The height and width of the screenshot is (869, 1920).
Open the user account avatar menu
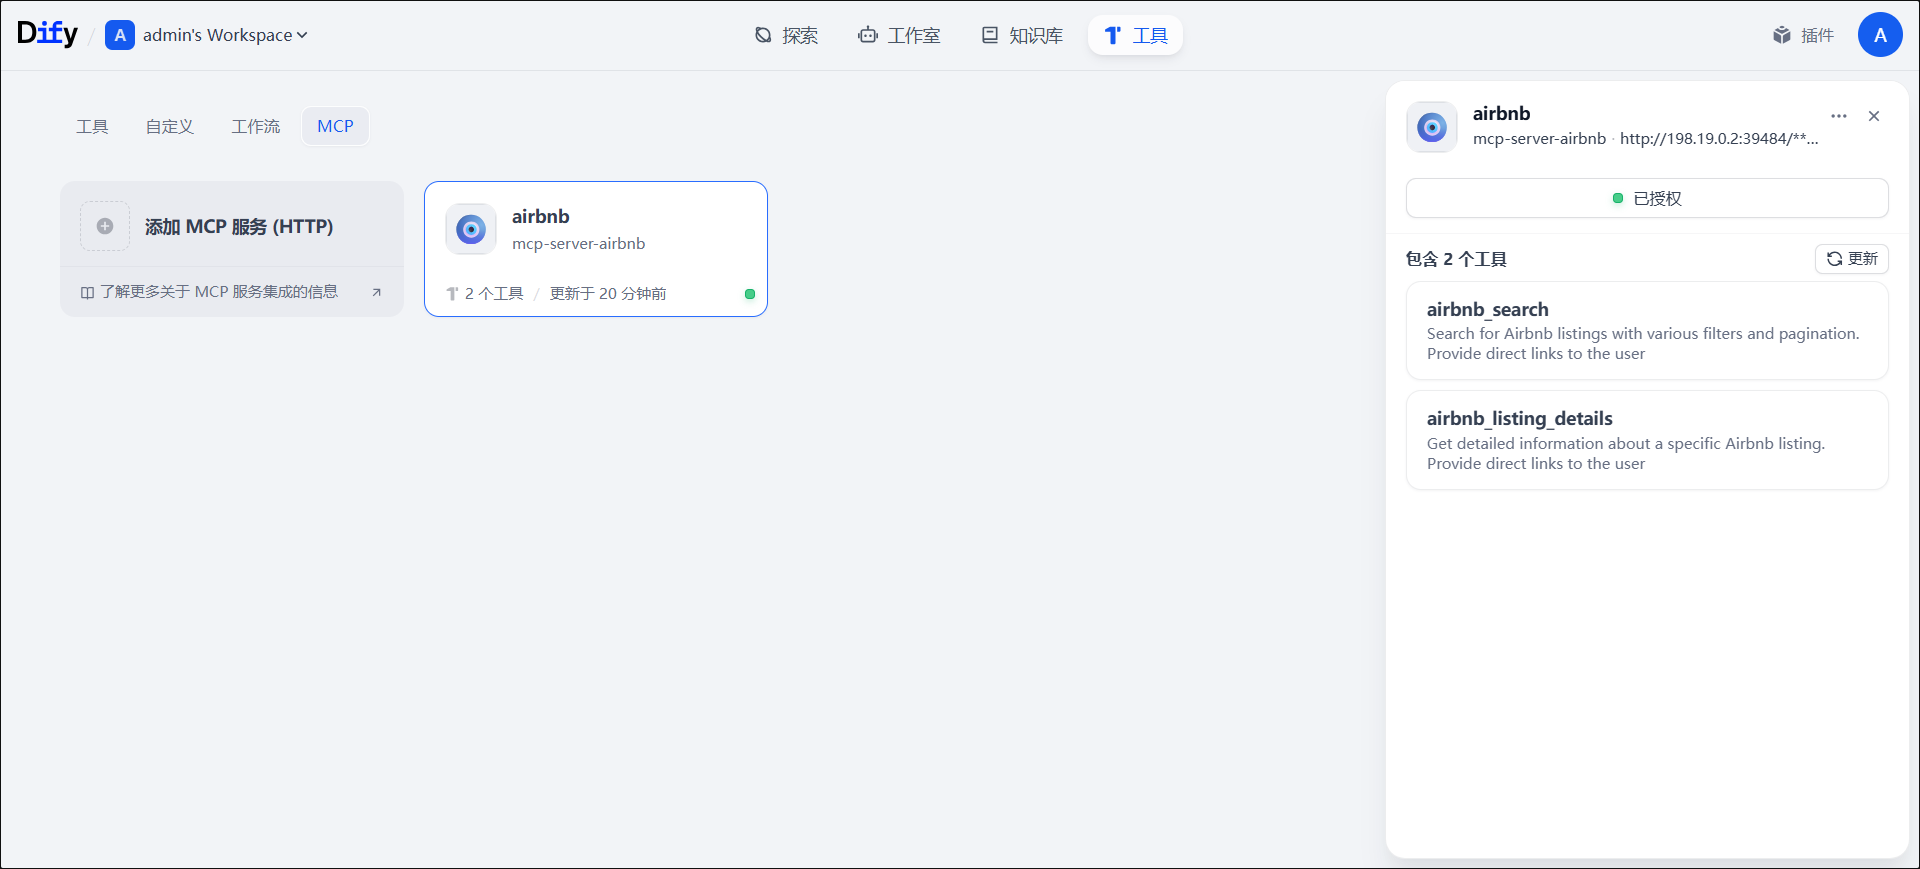click(x=1880, y=35)
